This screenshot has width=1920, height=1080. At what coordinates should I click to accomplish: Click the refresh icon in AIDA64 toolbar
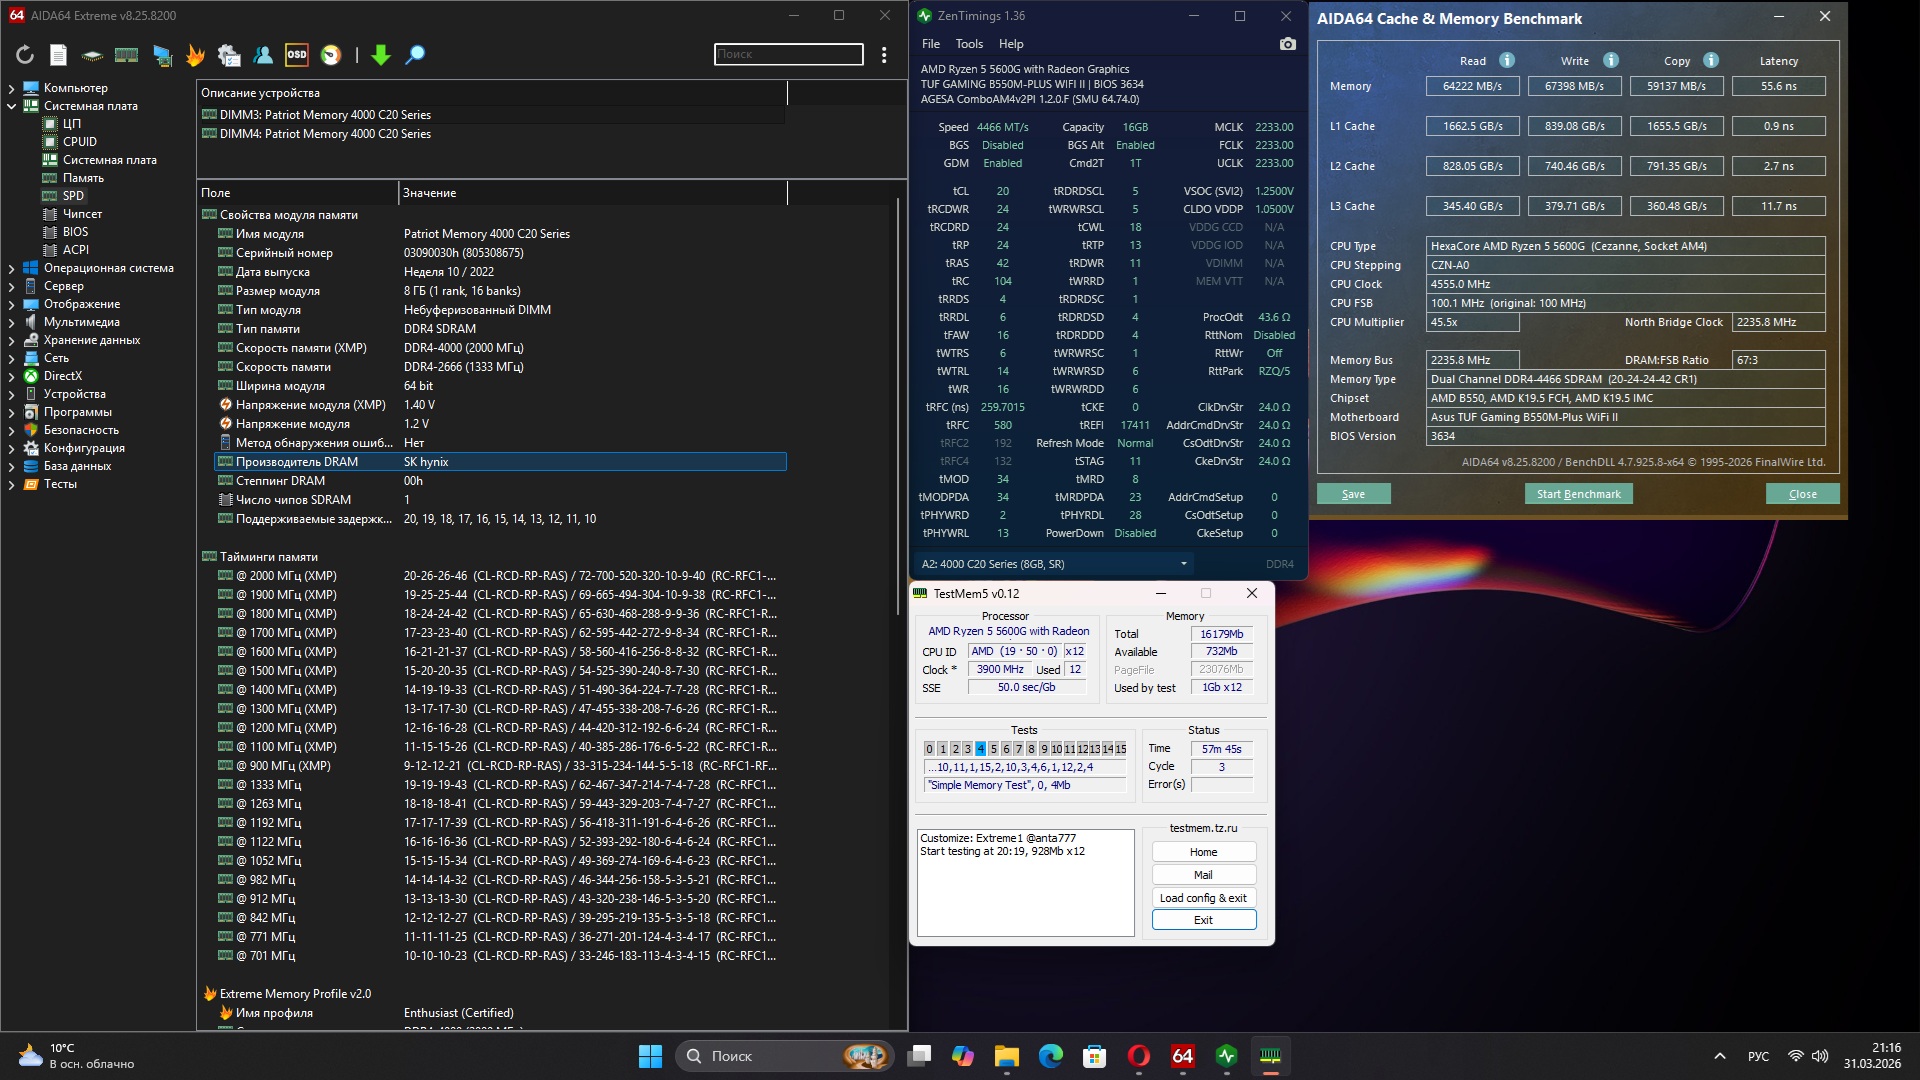point(25,55)
